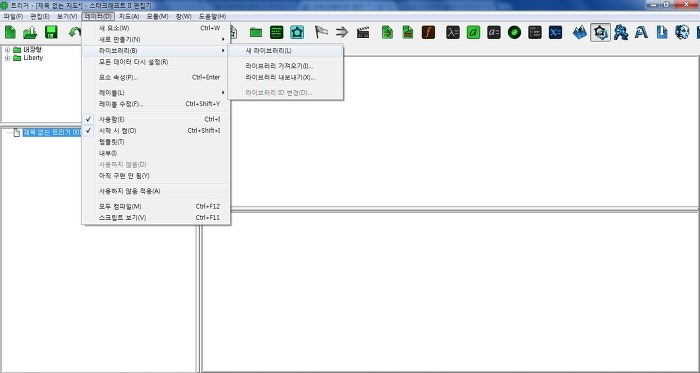Click the Open file folder toolbar icon
This screenshot has height=373, width=700.
30,32
